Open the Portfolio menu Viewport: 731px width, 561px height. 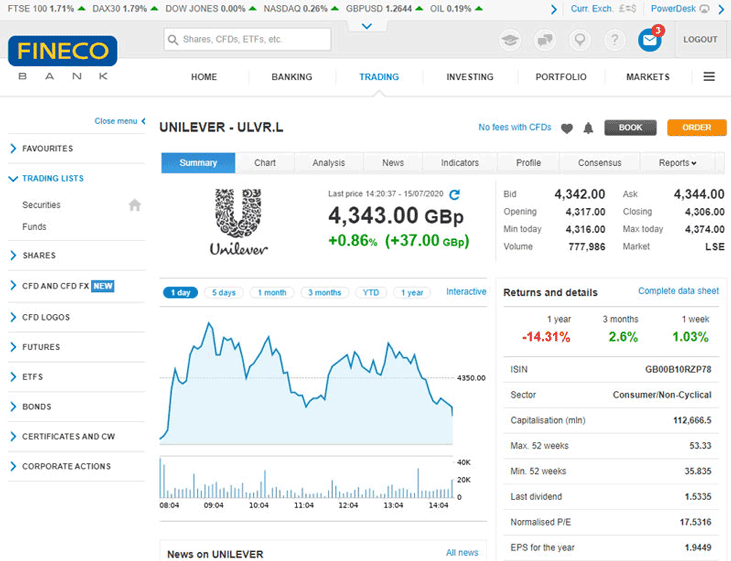tap(561, 77)
